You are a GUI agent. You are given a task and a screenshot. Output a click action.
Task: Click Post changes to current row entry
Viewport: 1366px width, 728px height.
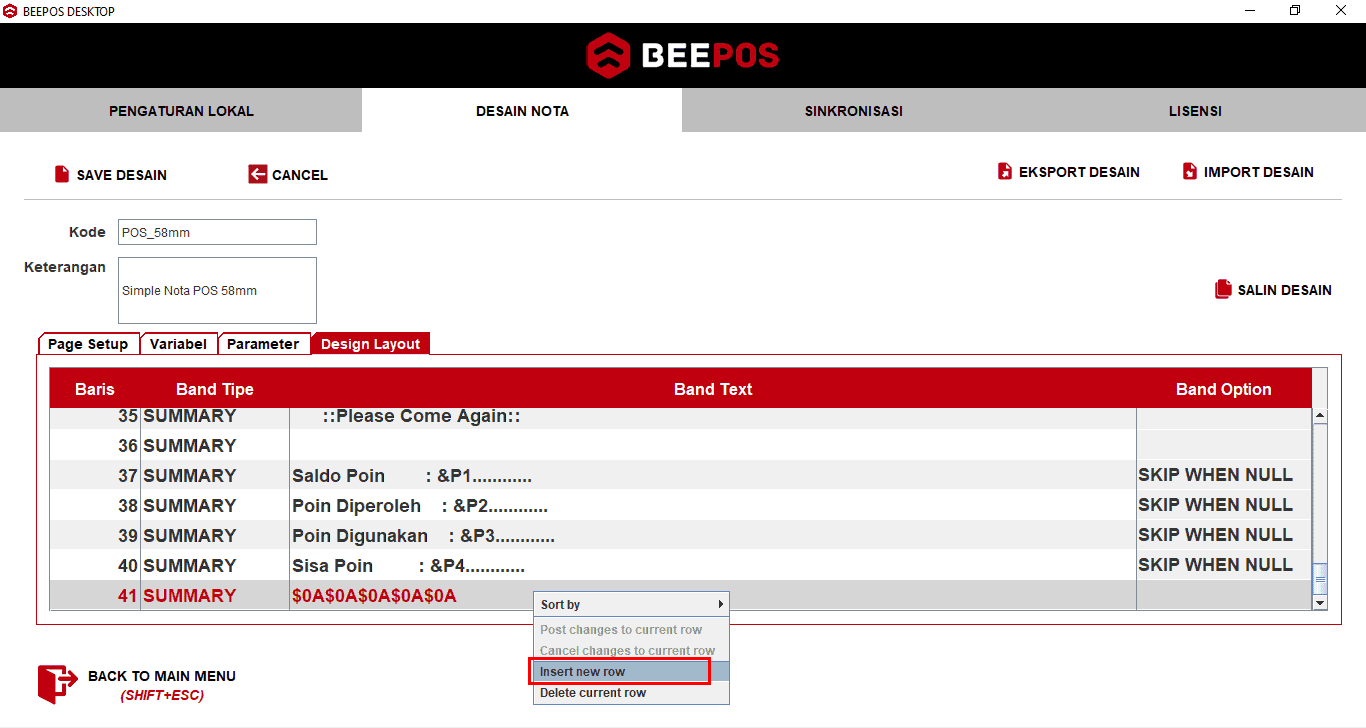tap(631, 630)
